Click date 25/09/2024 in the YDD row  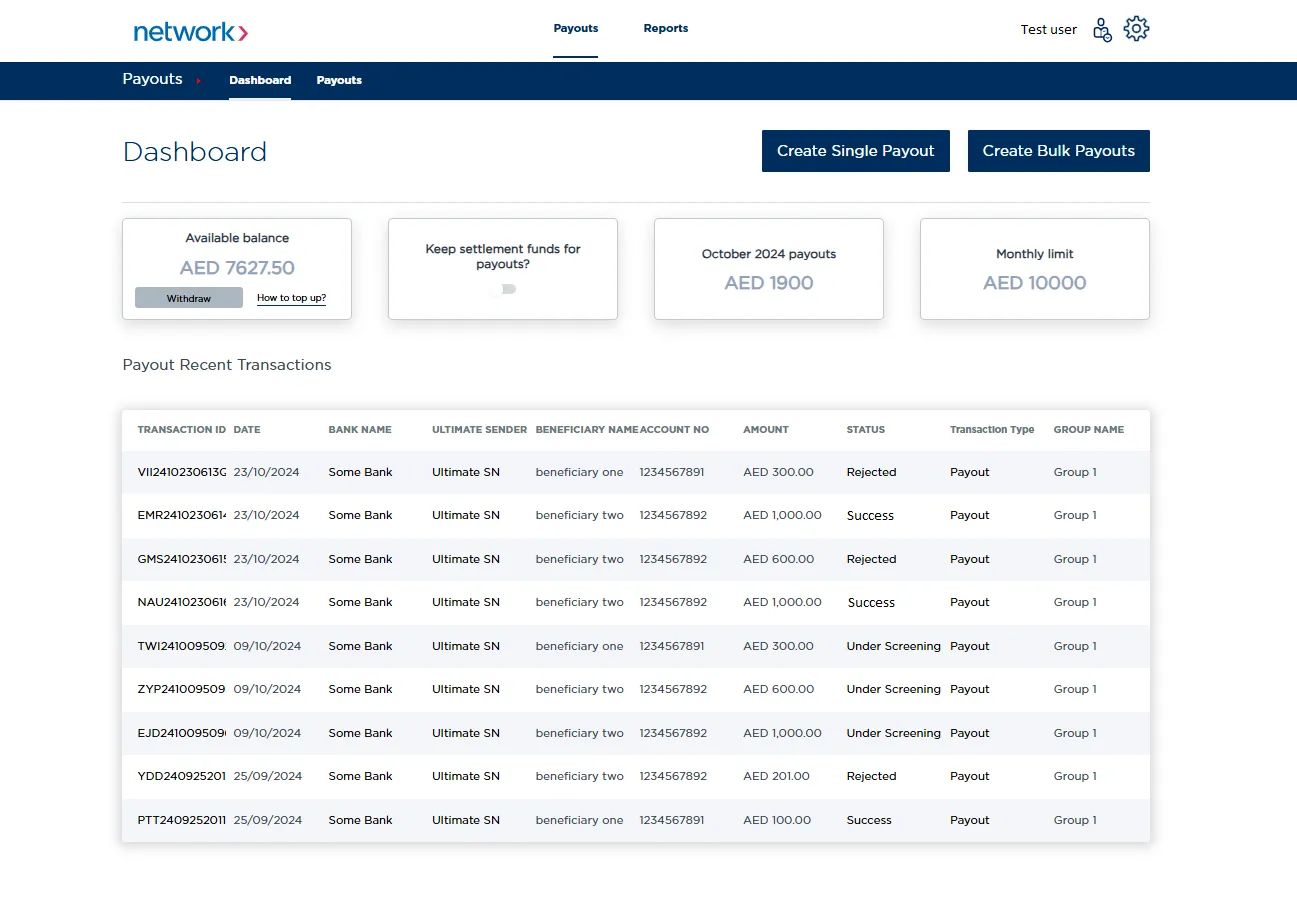267,776
